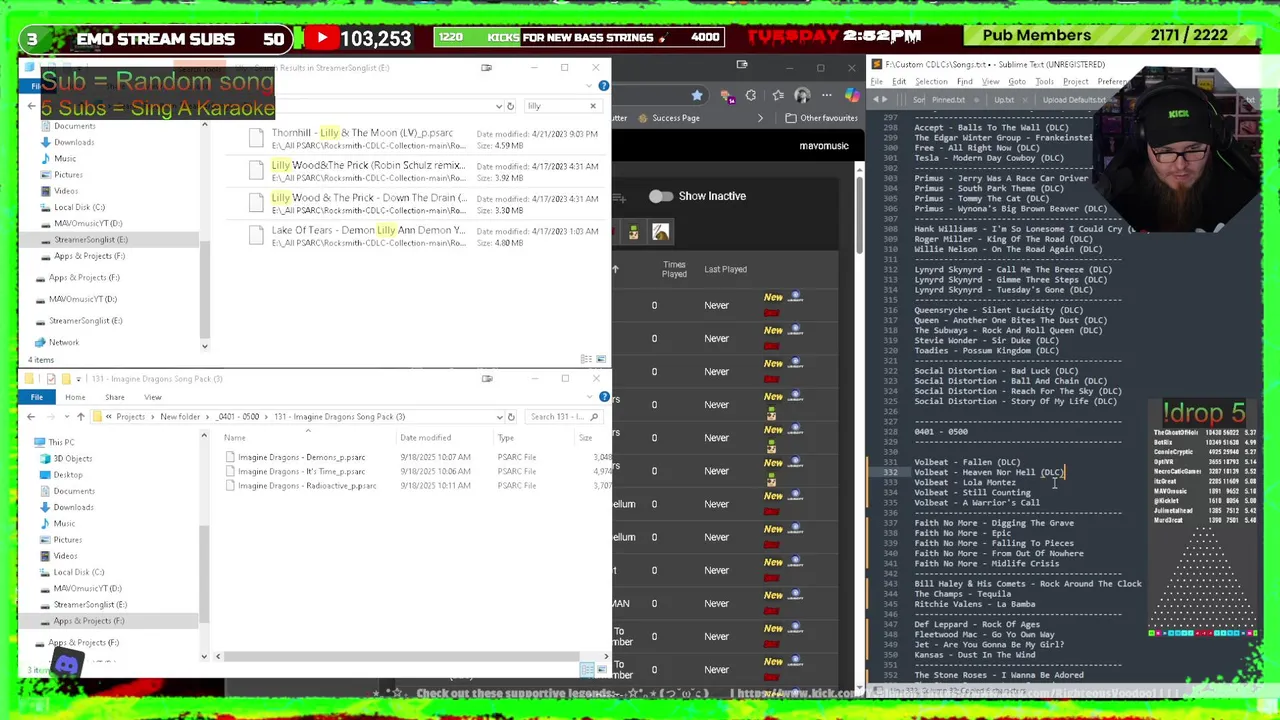The image size is (1280, 720).
Task: Click the pixel character filter icon under Show Inactive
Action: (x=633, y=232)
